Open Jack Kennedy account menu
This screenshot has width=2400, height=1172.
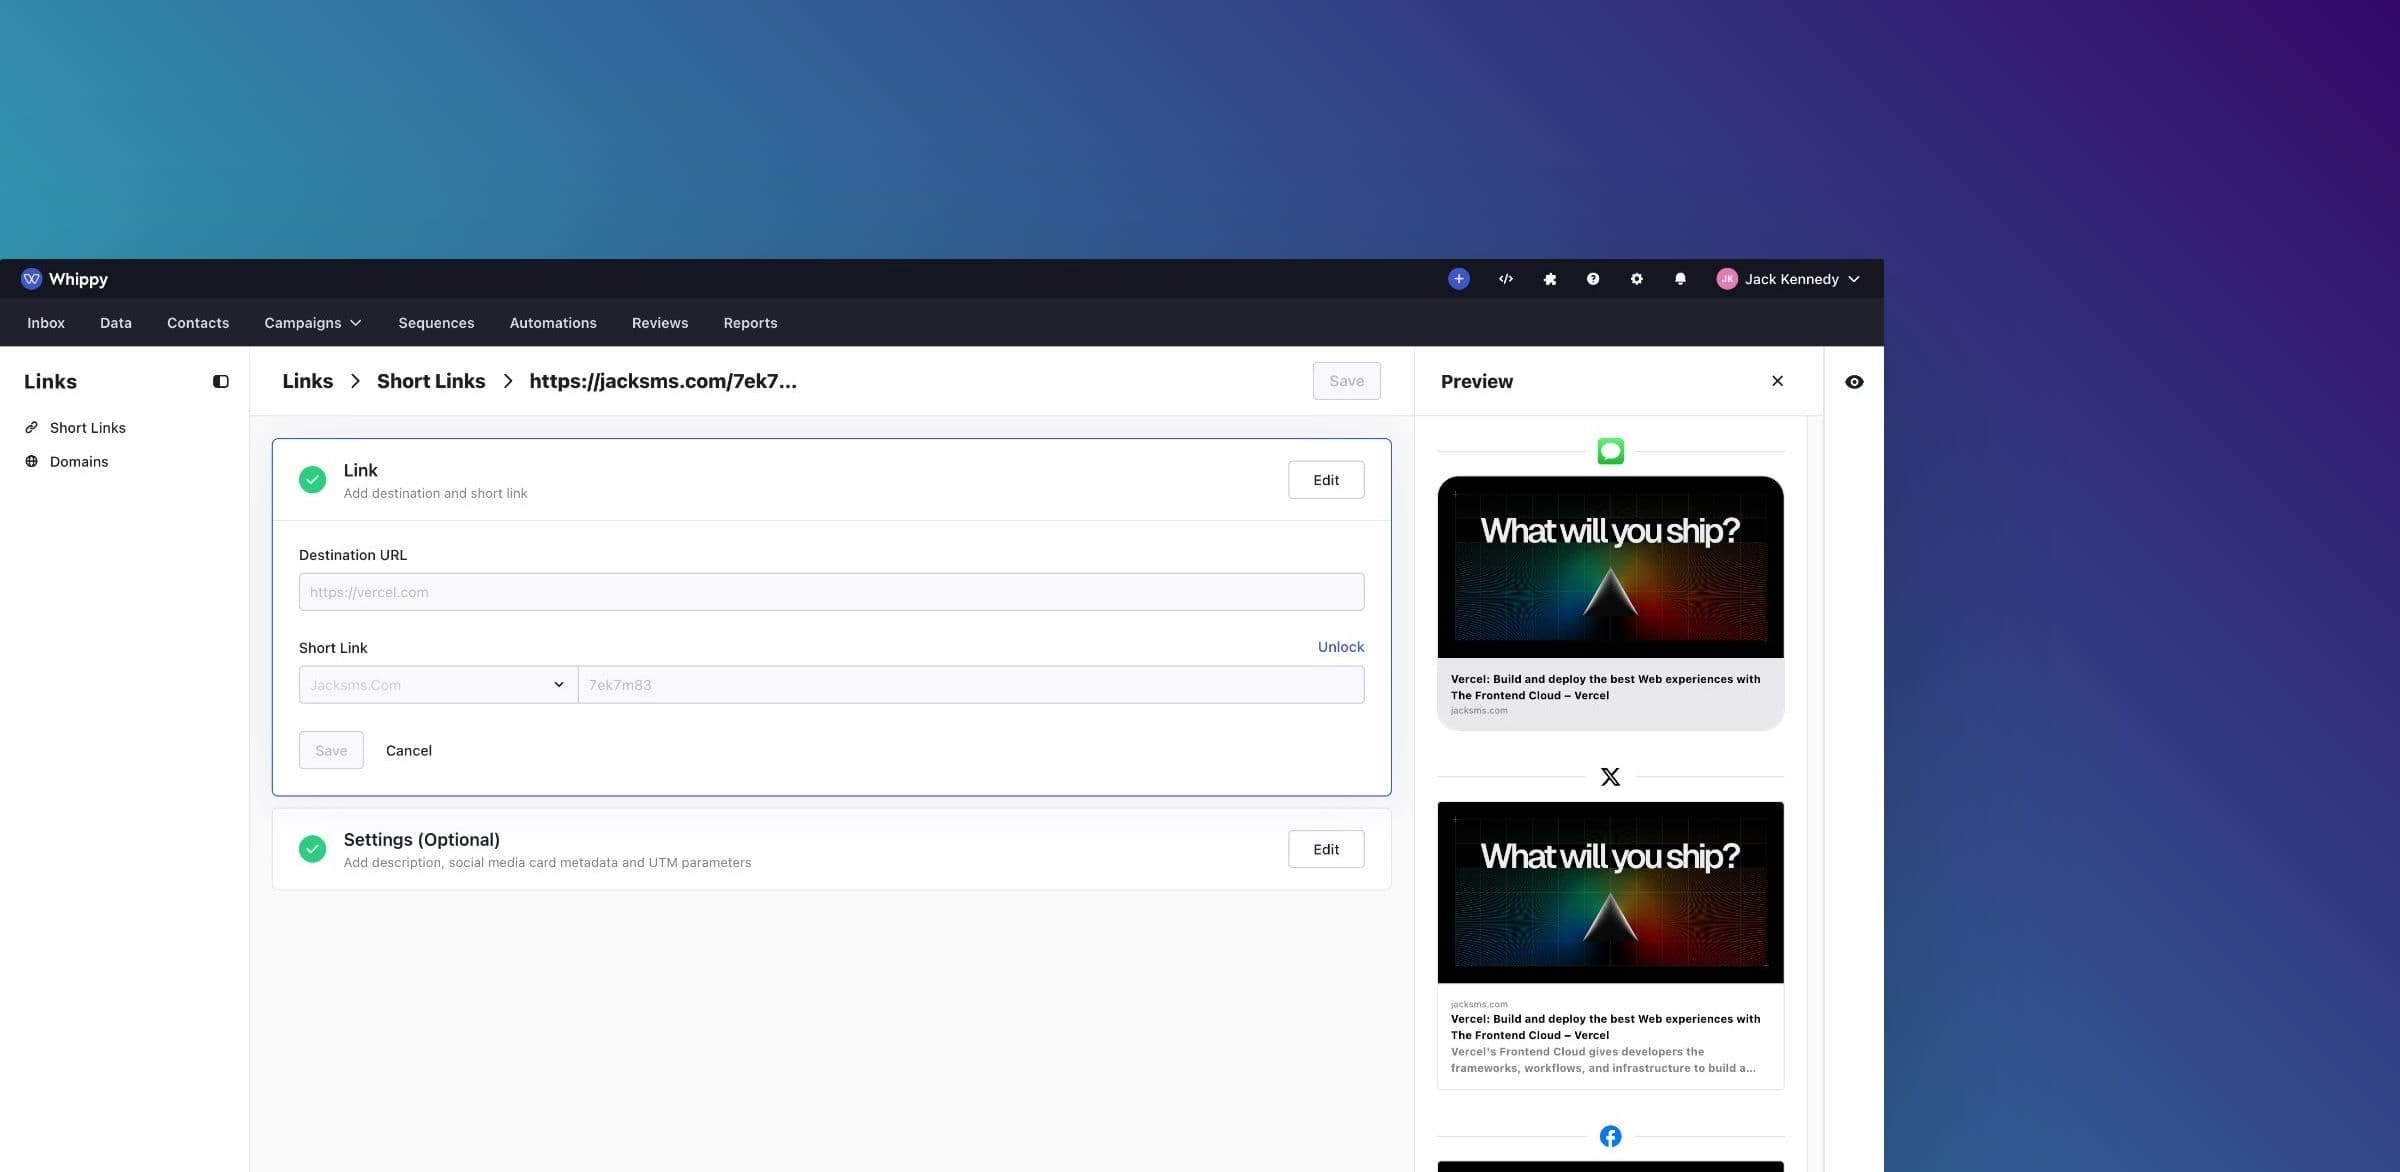coord(1788,279)
